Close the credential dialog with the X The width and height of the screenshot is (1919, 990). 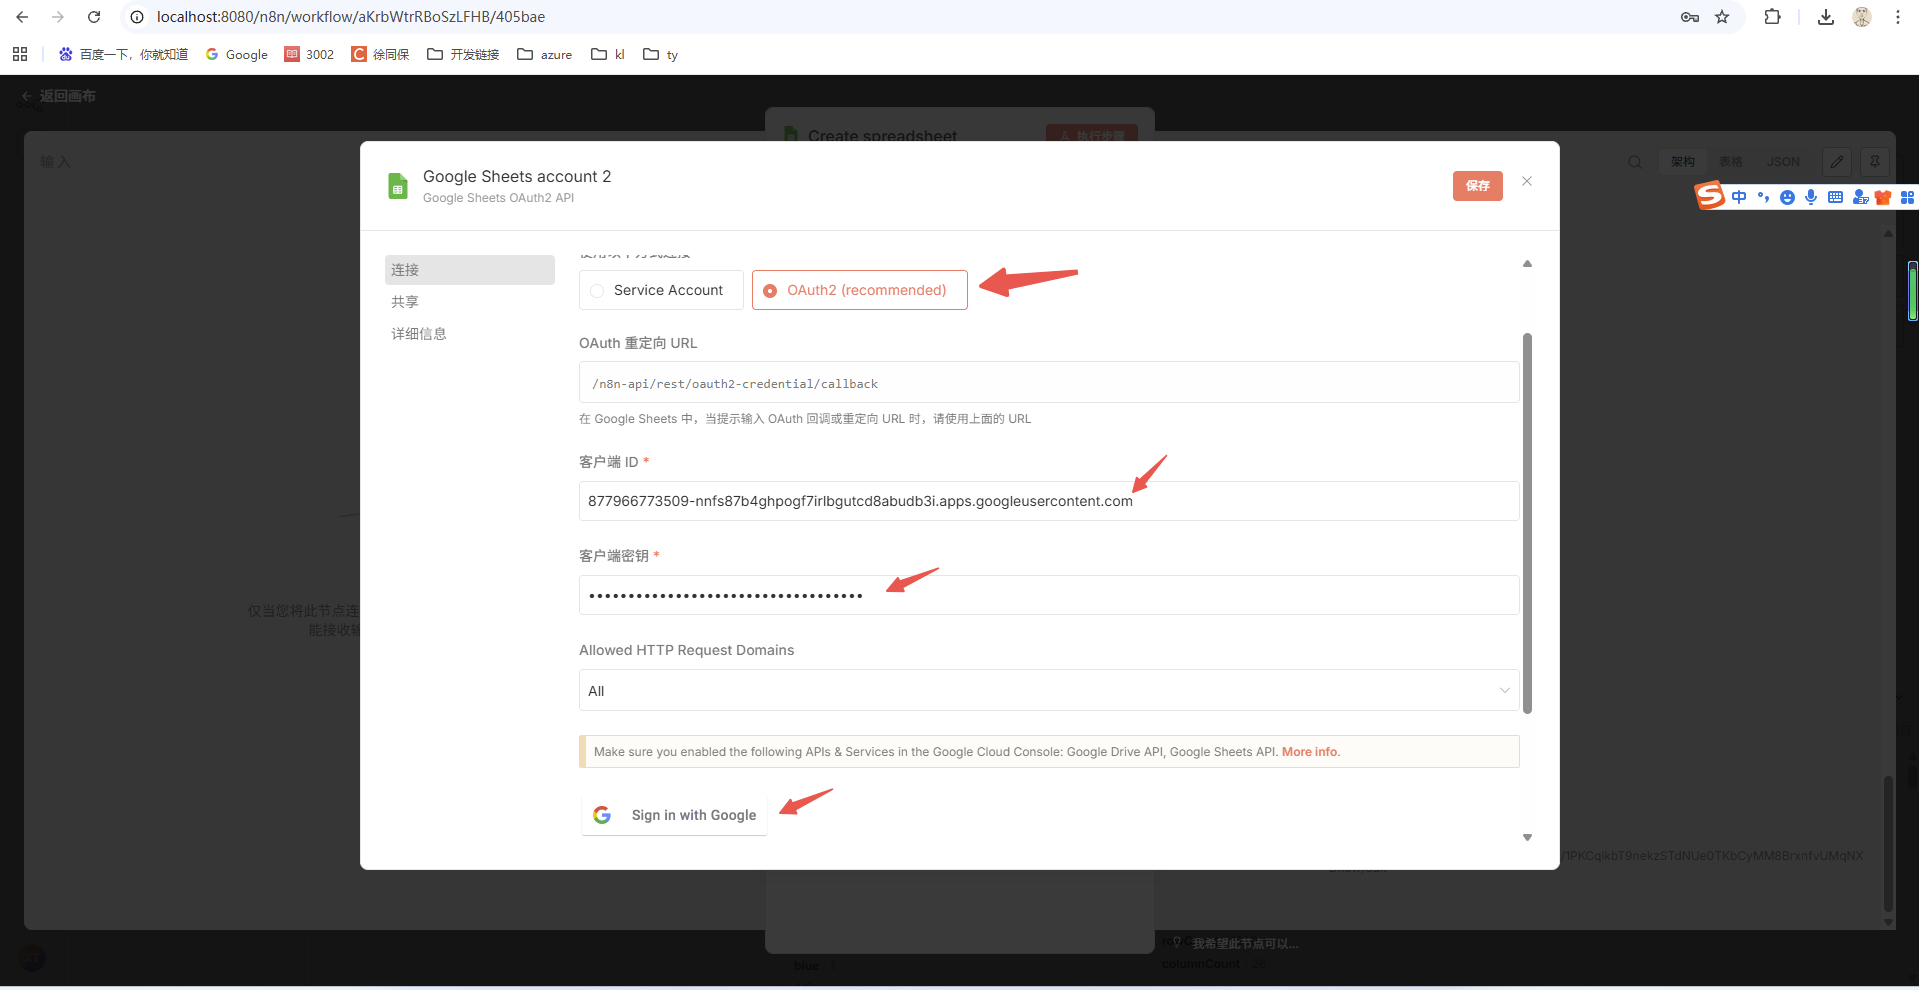[1527, 181]
